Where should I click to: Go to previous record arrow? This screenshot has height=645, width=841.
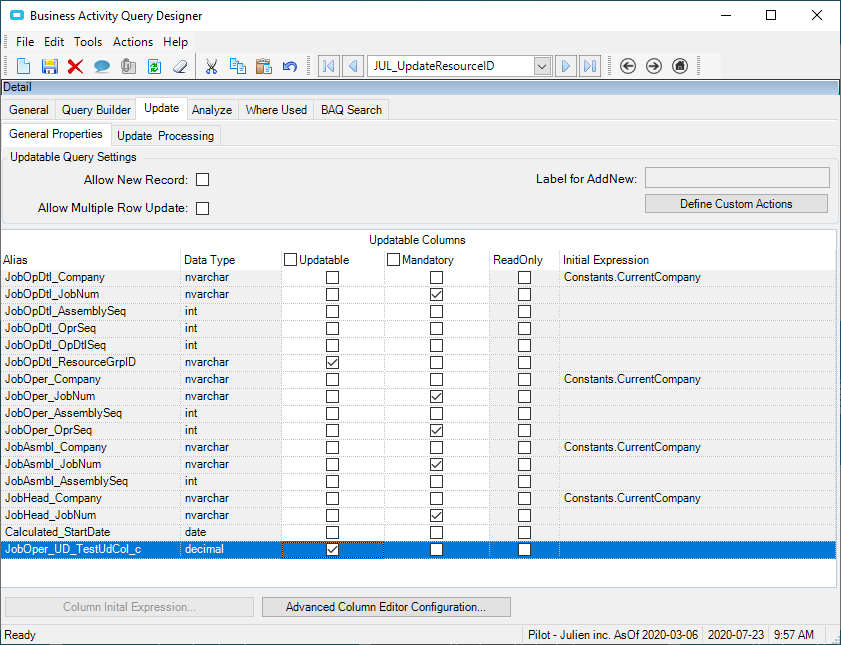click(x=353, y=66)
